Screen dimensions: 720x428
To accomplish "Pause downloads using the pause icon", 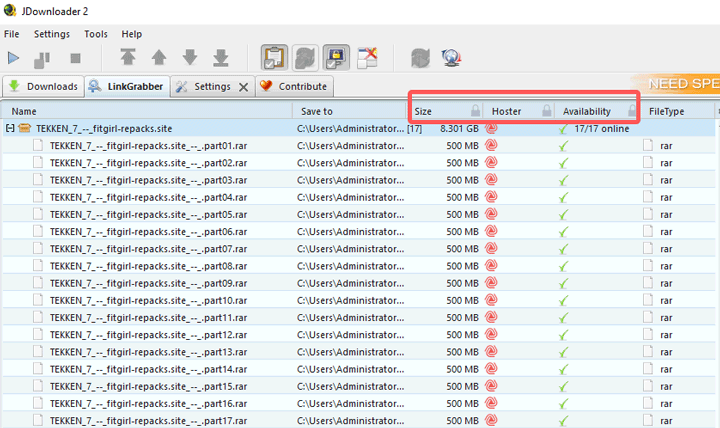I will coord(42,59).
